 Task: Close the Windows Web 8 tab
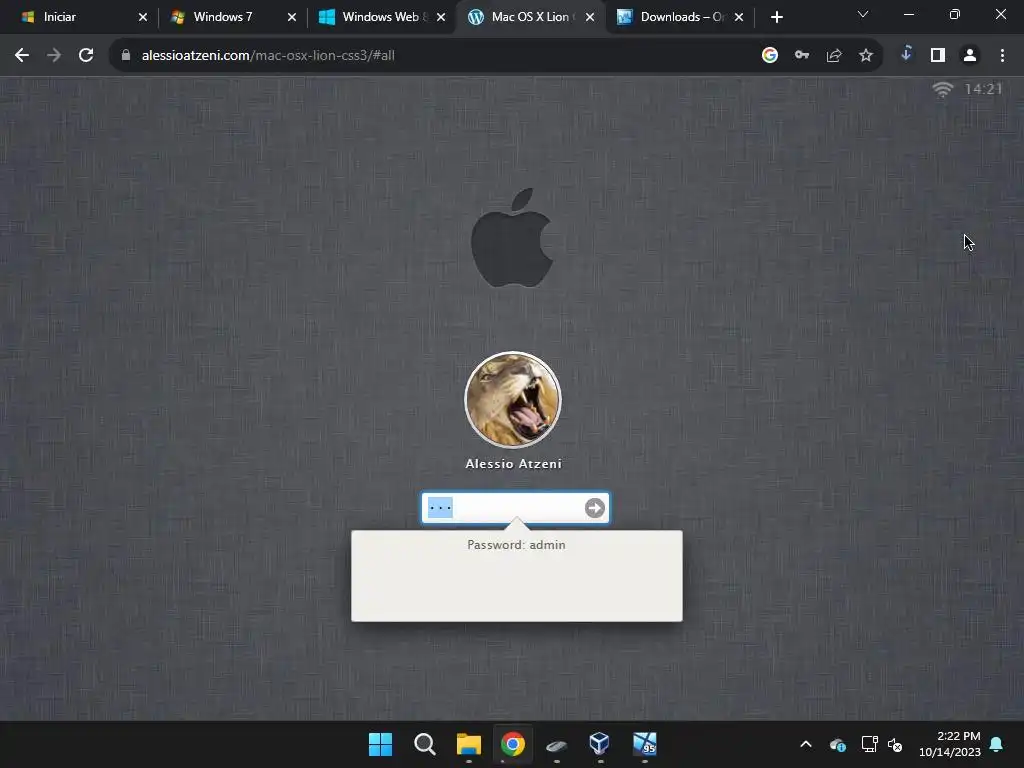click(x=441, y=17)
